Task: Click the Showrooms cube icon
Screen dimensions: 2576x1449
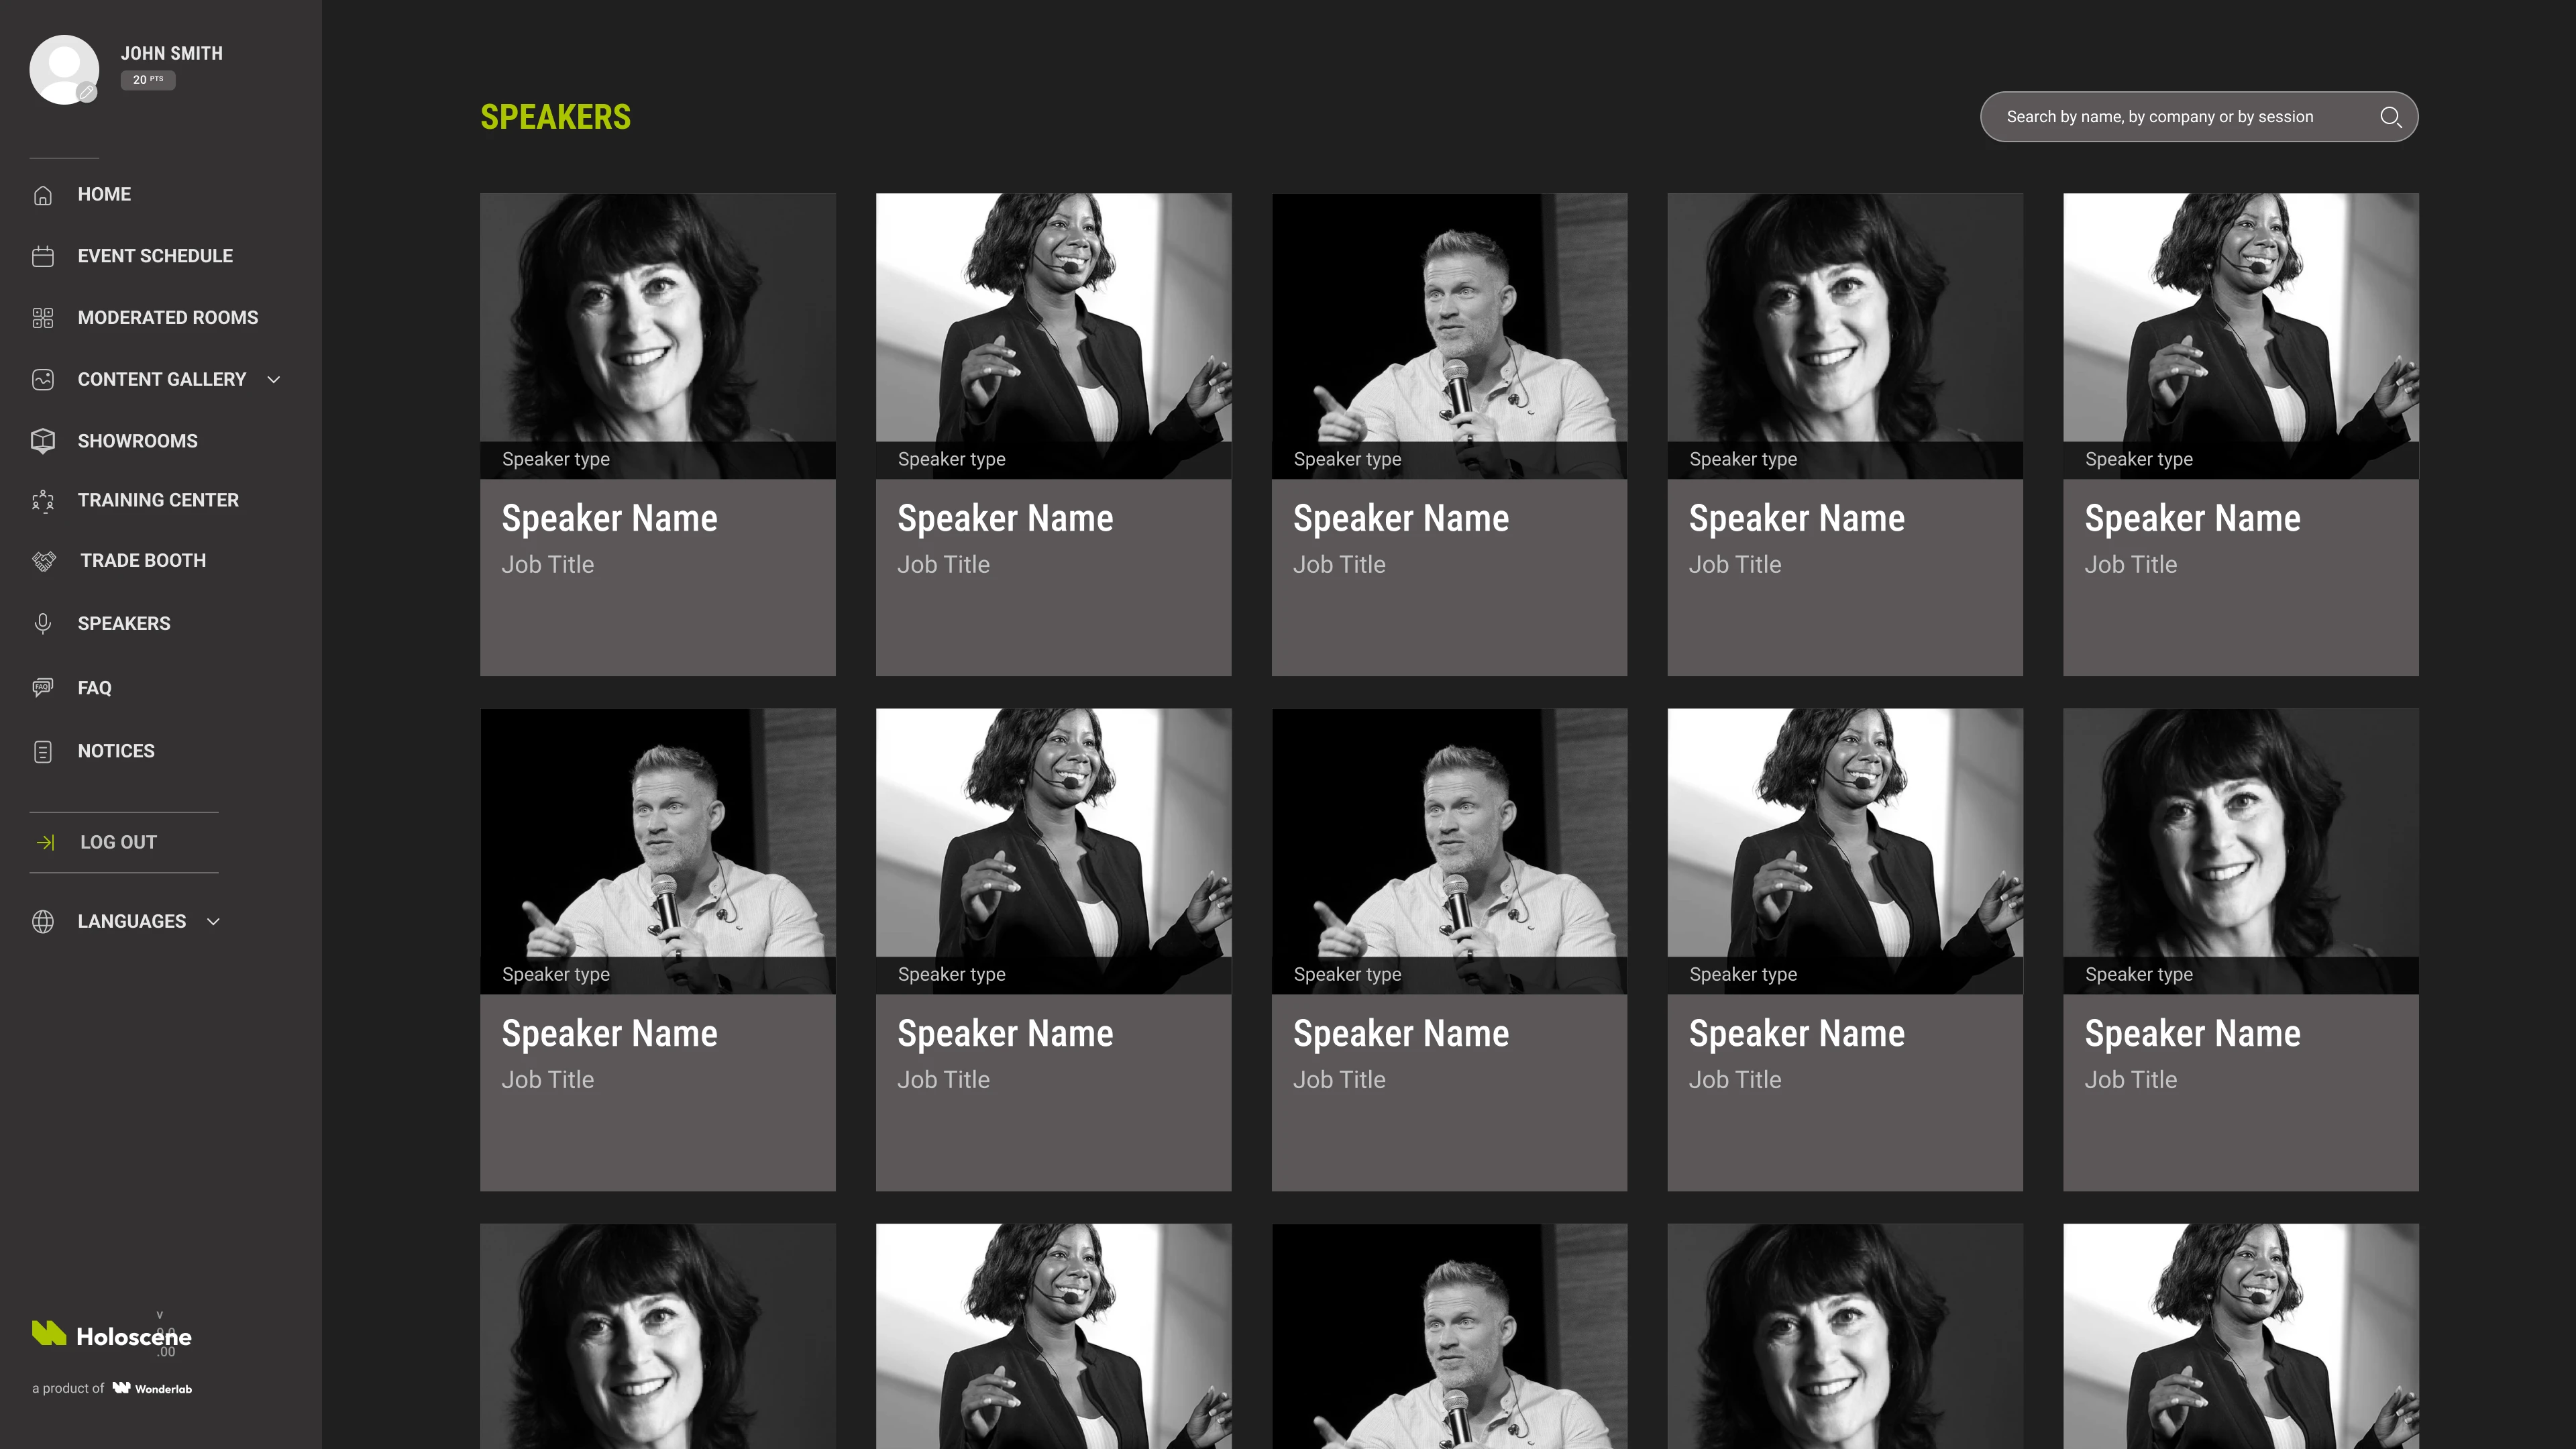Action: coord(43,441)
